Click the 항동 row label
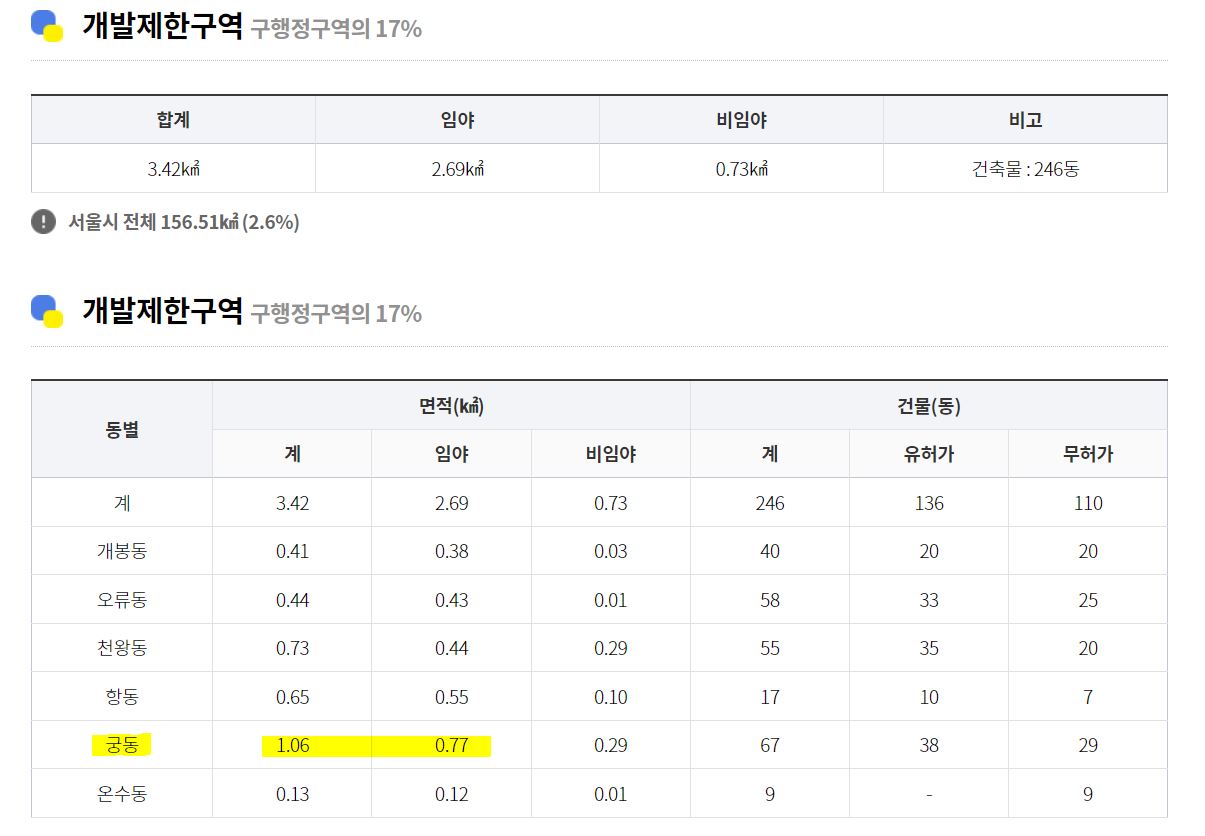 click(x=122, y=696)
